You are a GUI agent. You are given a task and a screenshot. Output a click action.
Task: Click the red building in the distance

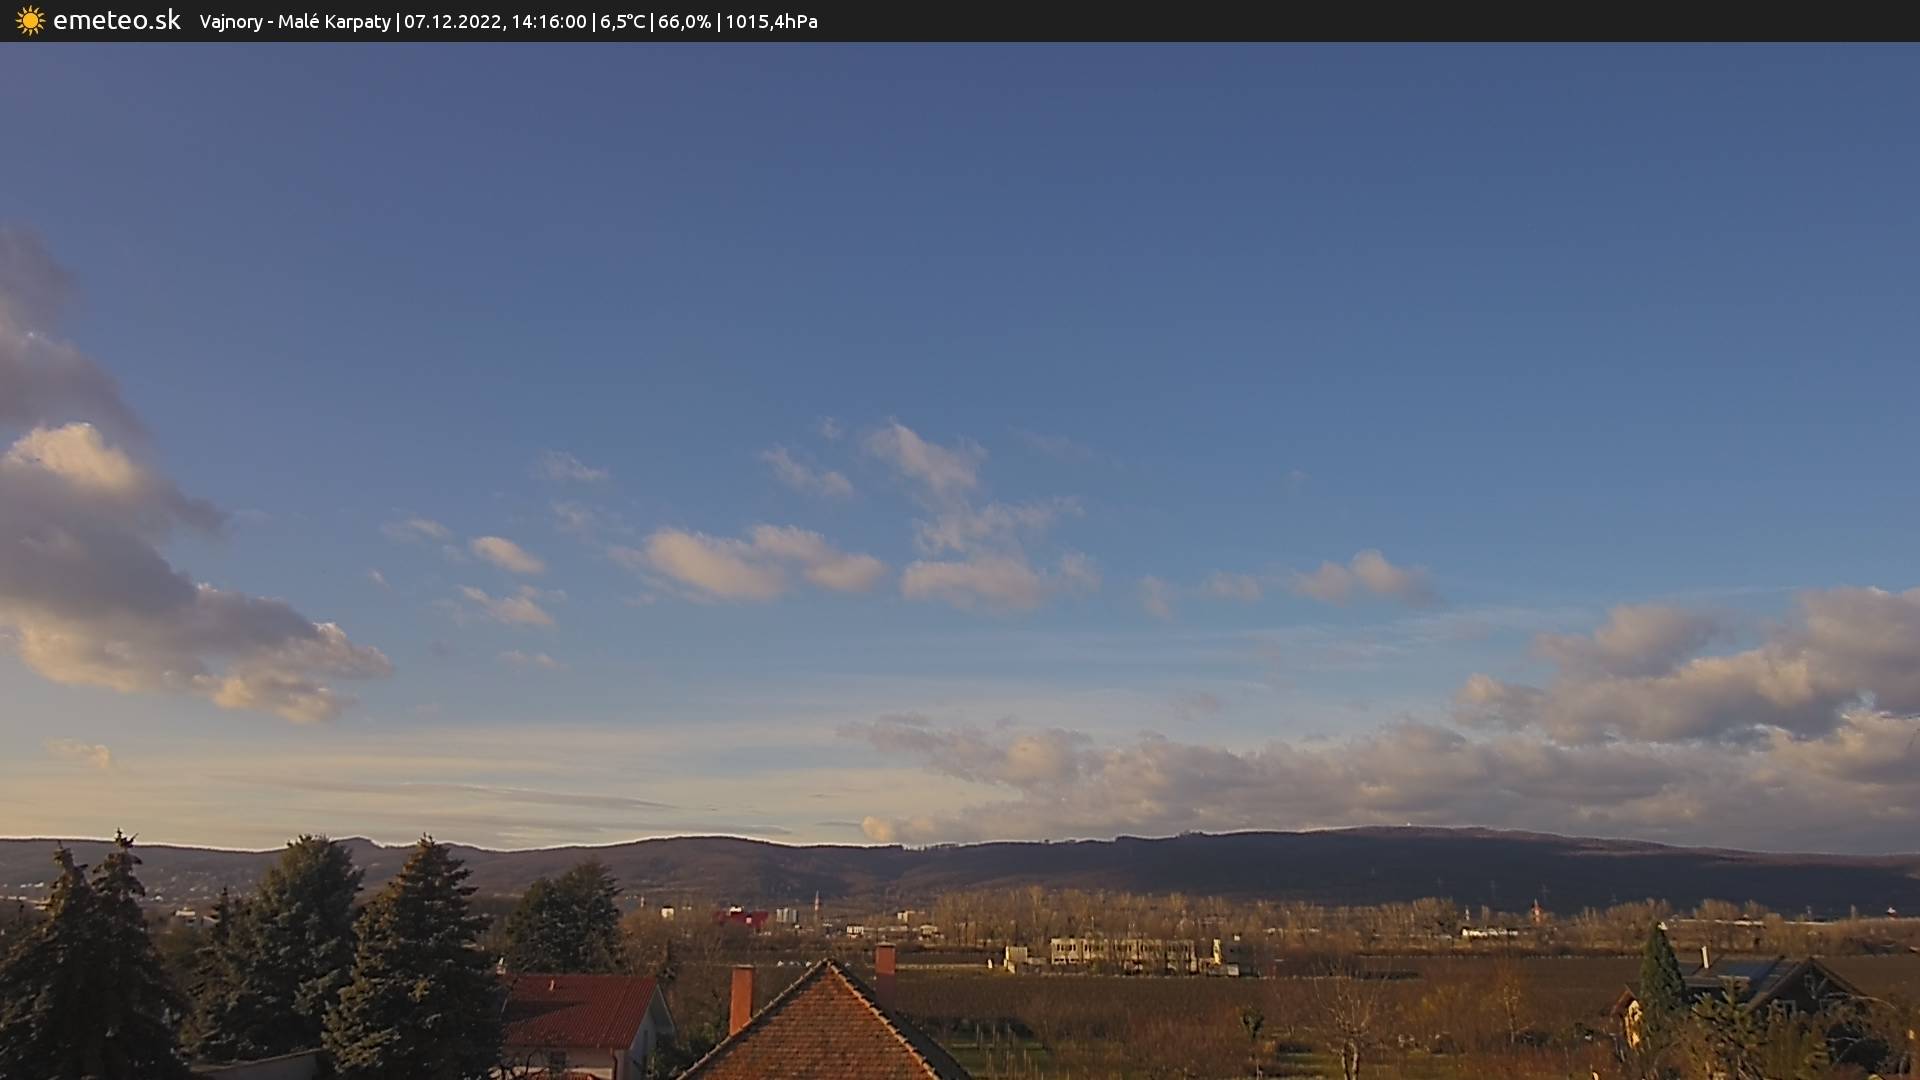pos(741,917)
